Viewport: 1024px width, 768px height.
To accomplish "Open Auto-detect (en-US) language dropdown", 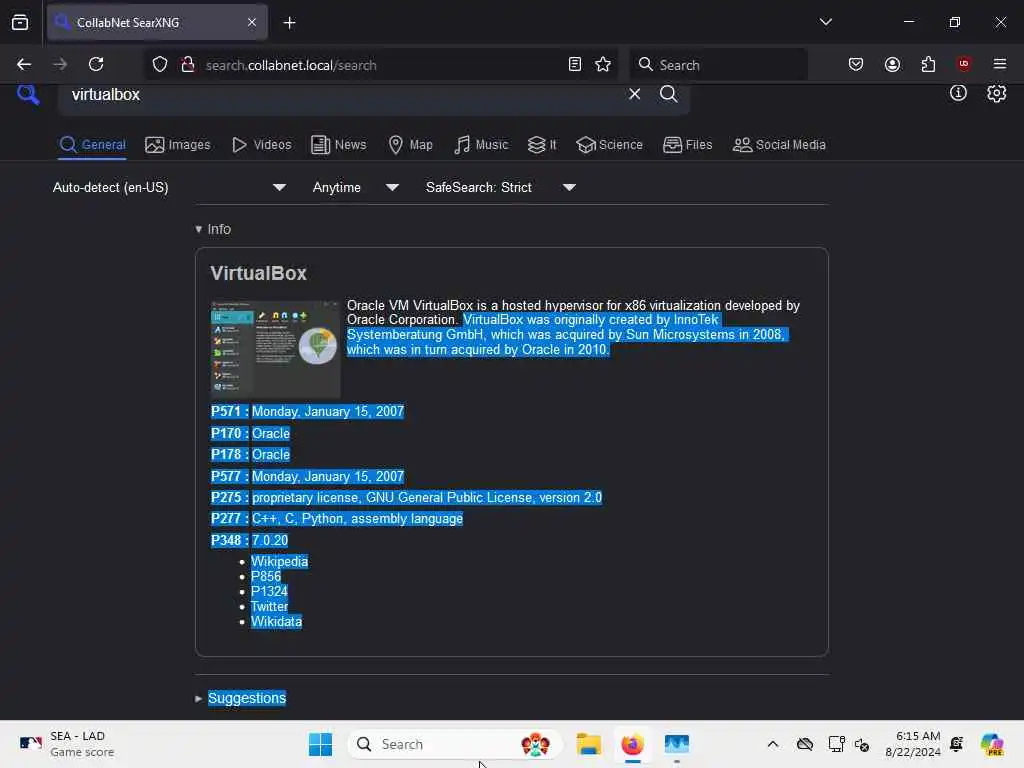I will [169, 187].
